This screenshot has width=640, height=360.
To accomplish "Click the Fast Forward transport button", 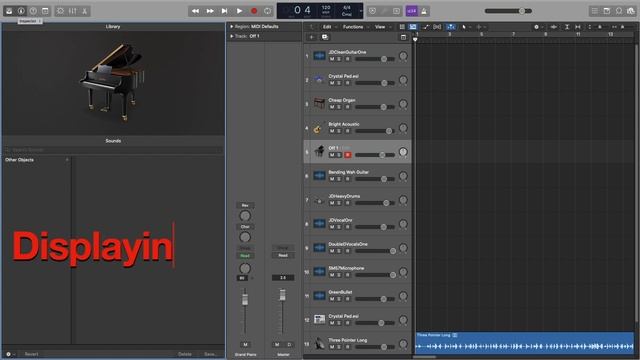I will click(x=210, y=11).
